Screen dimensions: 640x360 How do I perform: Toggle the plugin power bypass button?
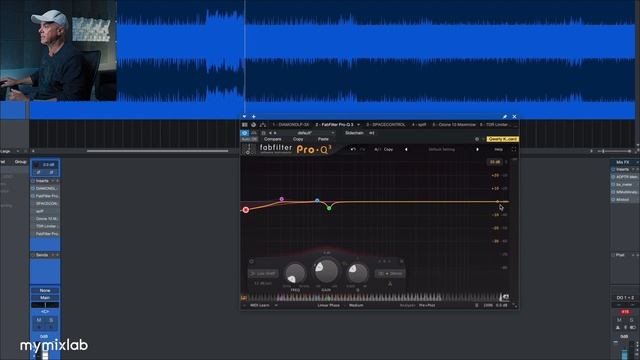click(244, 133)
